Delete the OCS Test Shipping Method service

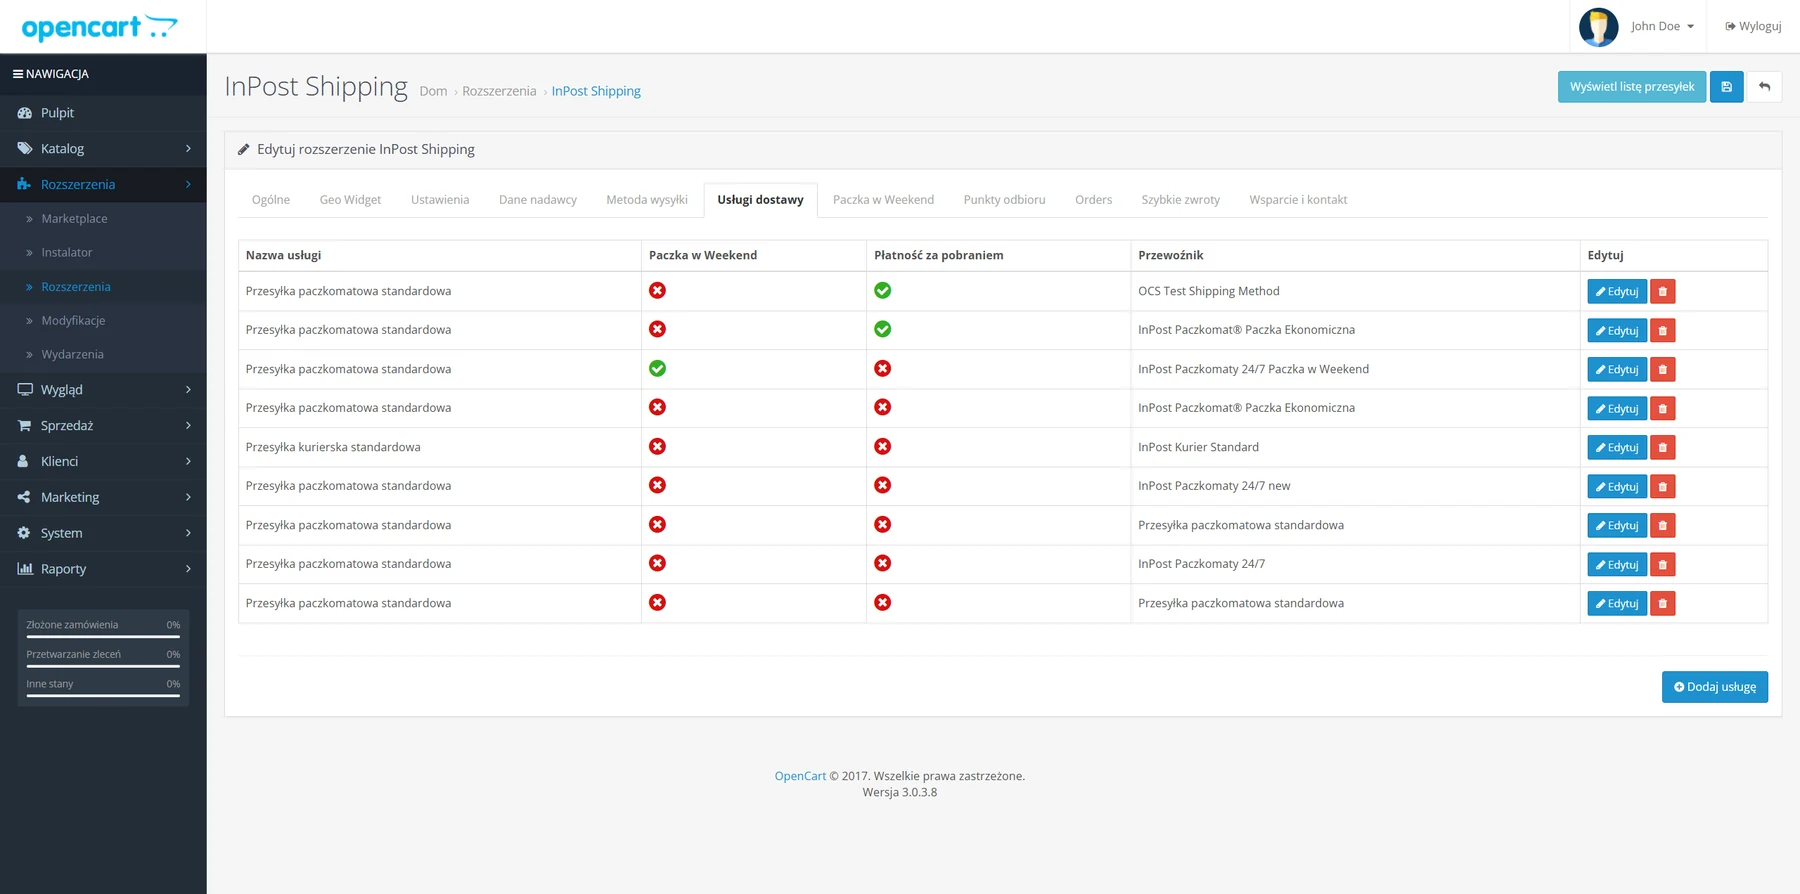click(1662, 292)
